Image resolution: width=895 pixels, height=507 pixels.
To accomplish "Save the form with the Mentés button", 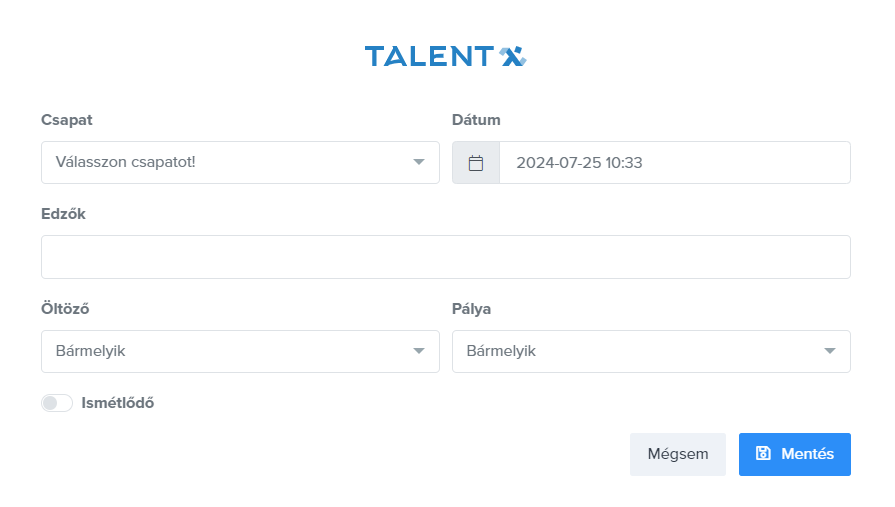I will pyautogui.click(x=795, y=454).
